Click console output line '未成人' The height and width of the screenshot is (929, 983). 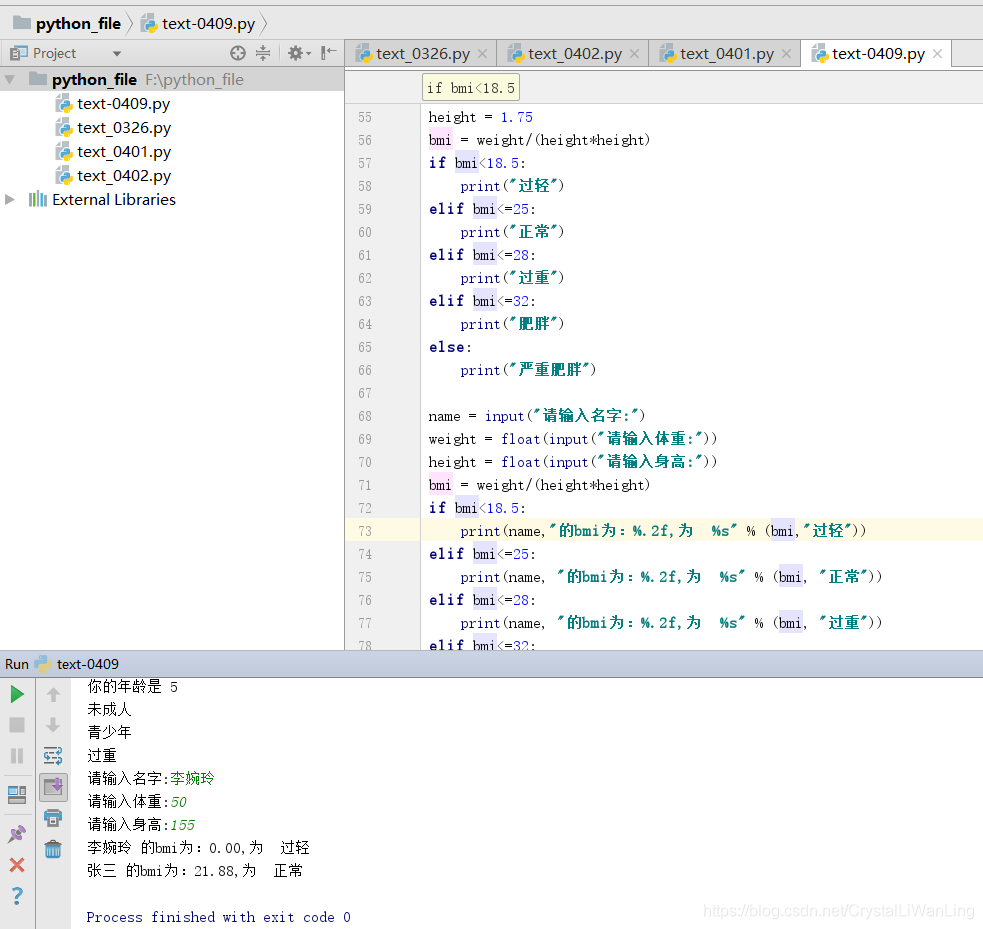[109, 710]
